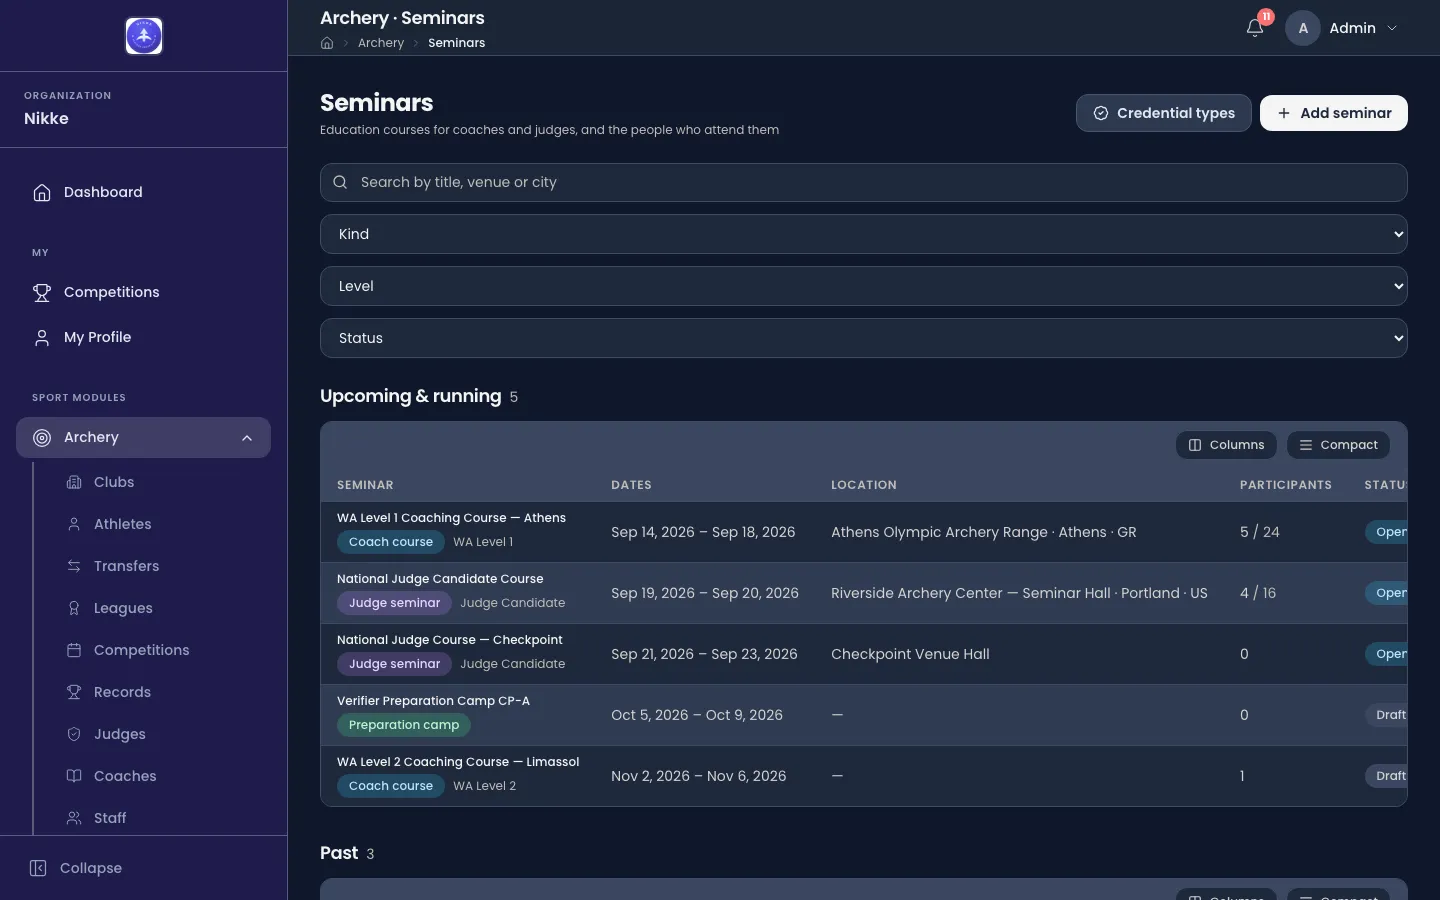The image size is (1440, 900).
Task: Click the Clubs building icon
Action: [74, 482]
